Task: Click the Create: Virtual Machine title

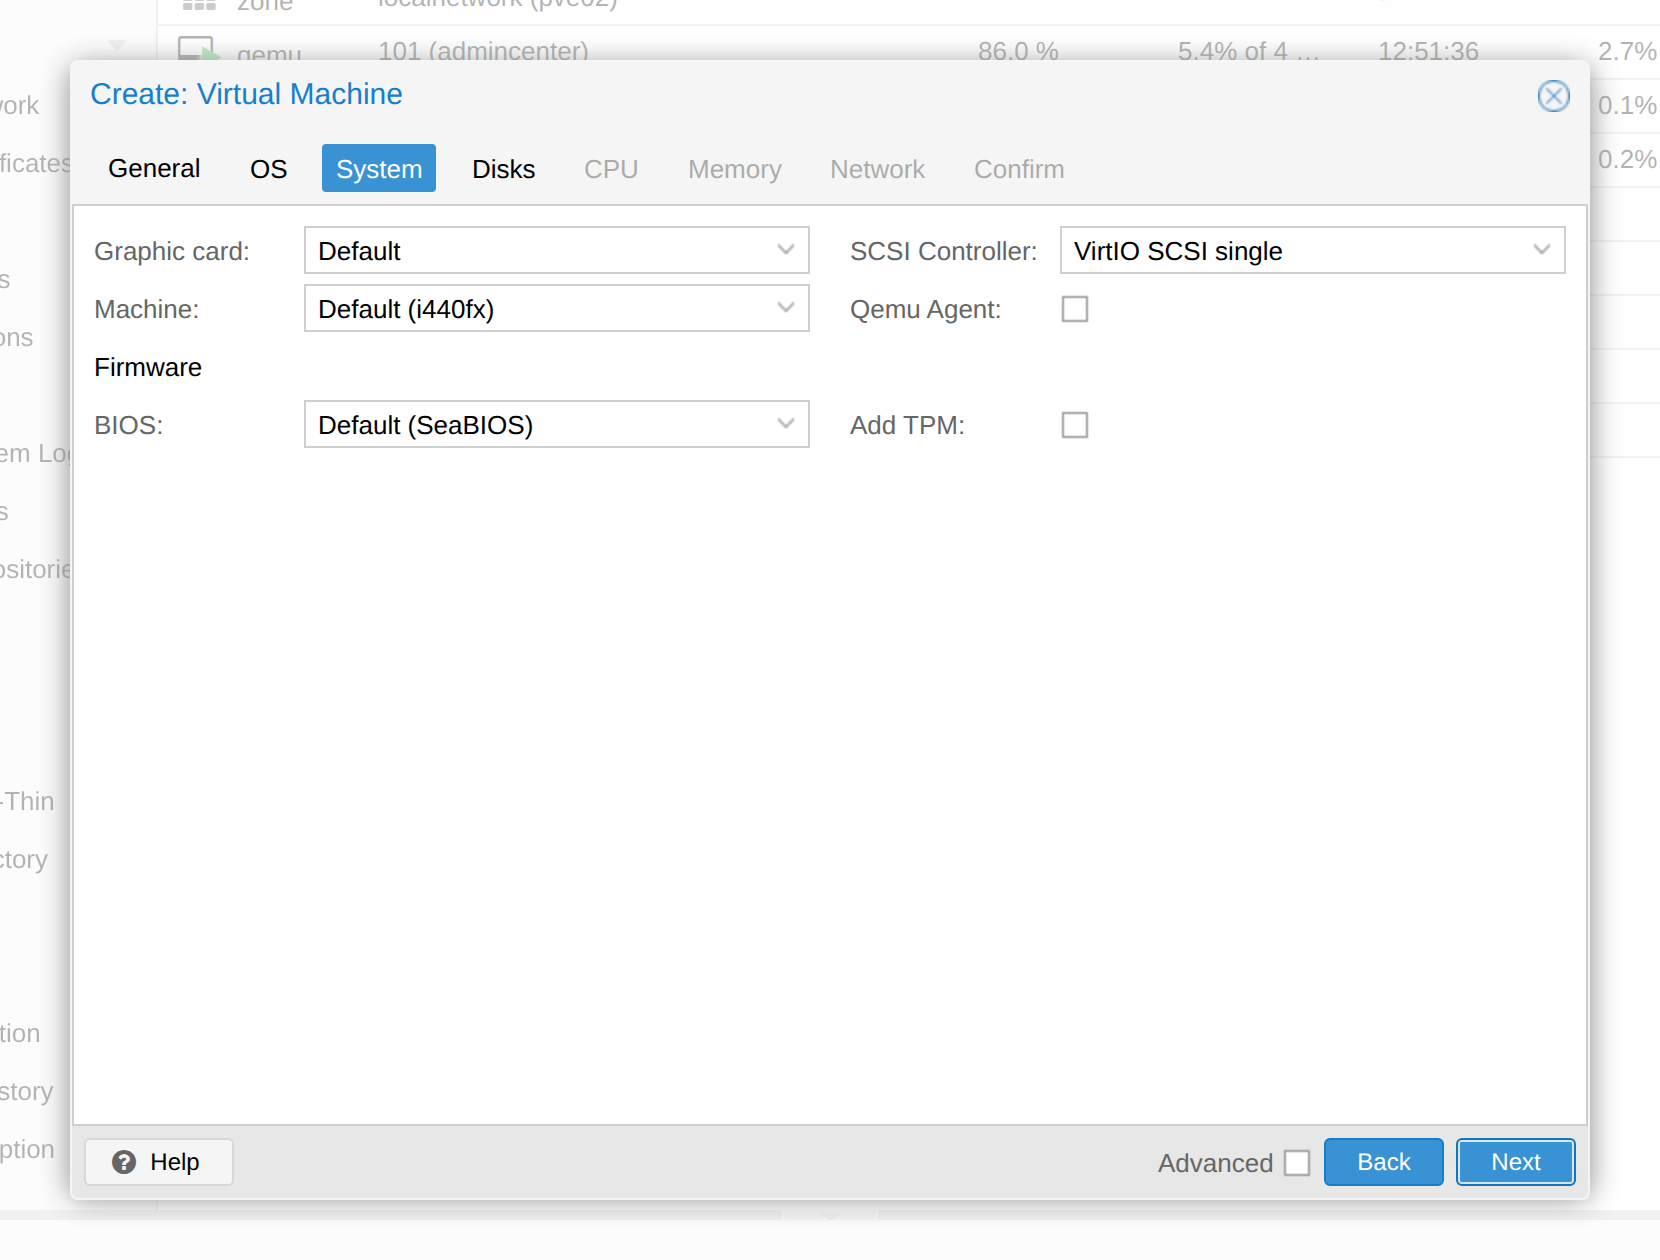Action: 246,94
